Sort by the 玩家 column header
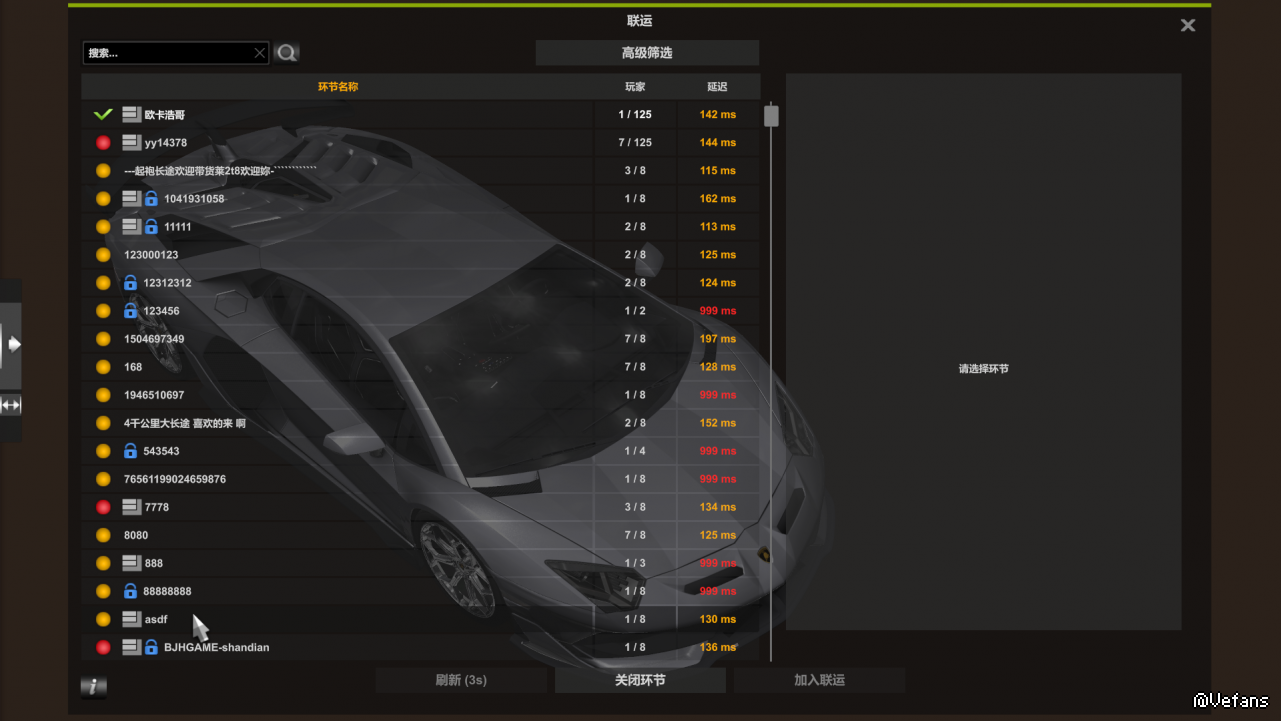This screenshot has width=1281, height=721. (635, 87)
